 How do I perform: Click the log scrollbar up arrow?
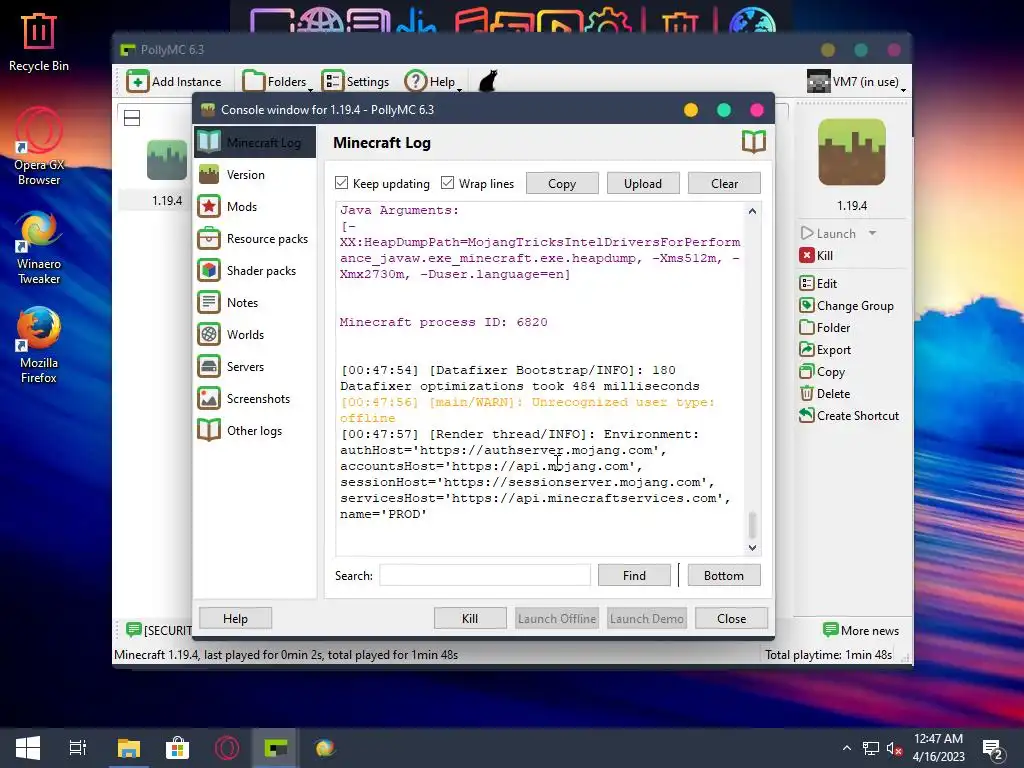752,212
